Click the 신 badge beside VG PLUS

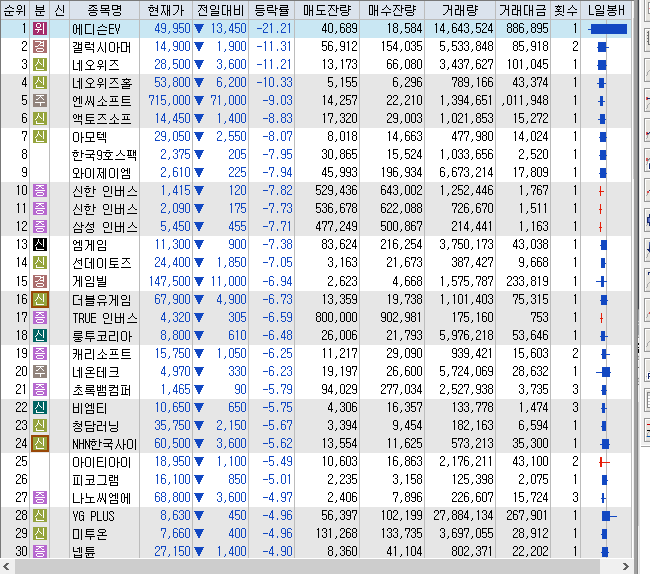40,516
